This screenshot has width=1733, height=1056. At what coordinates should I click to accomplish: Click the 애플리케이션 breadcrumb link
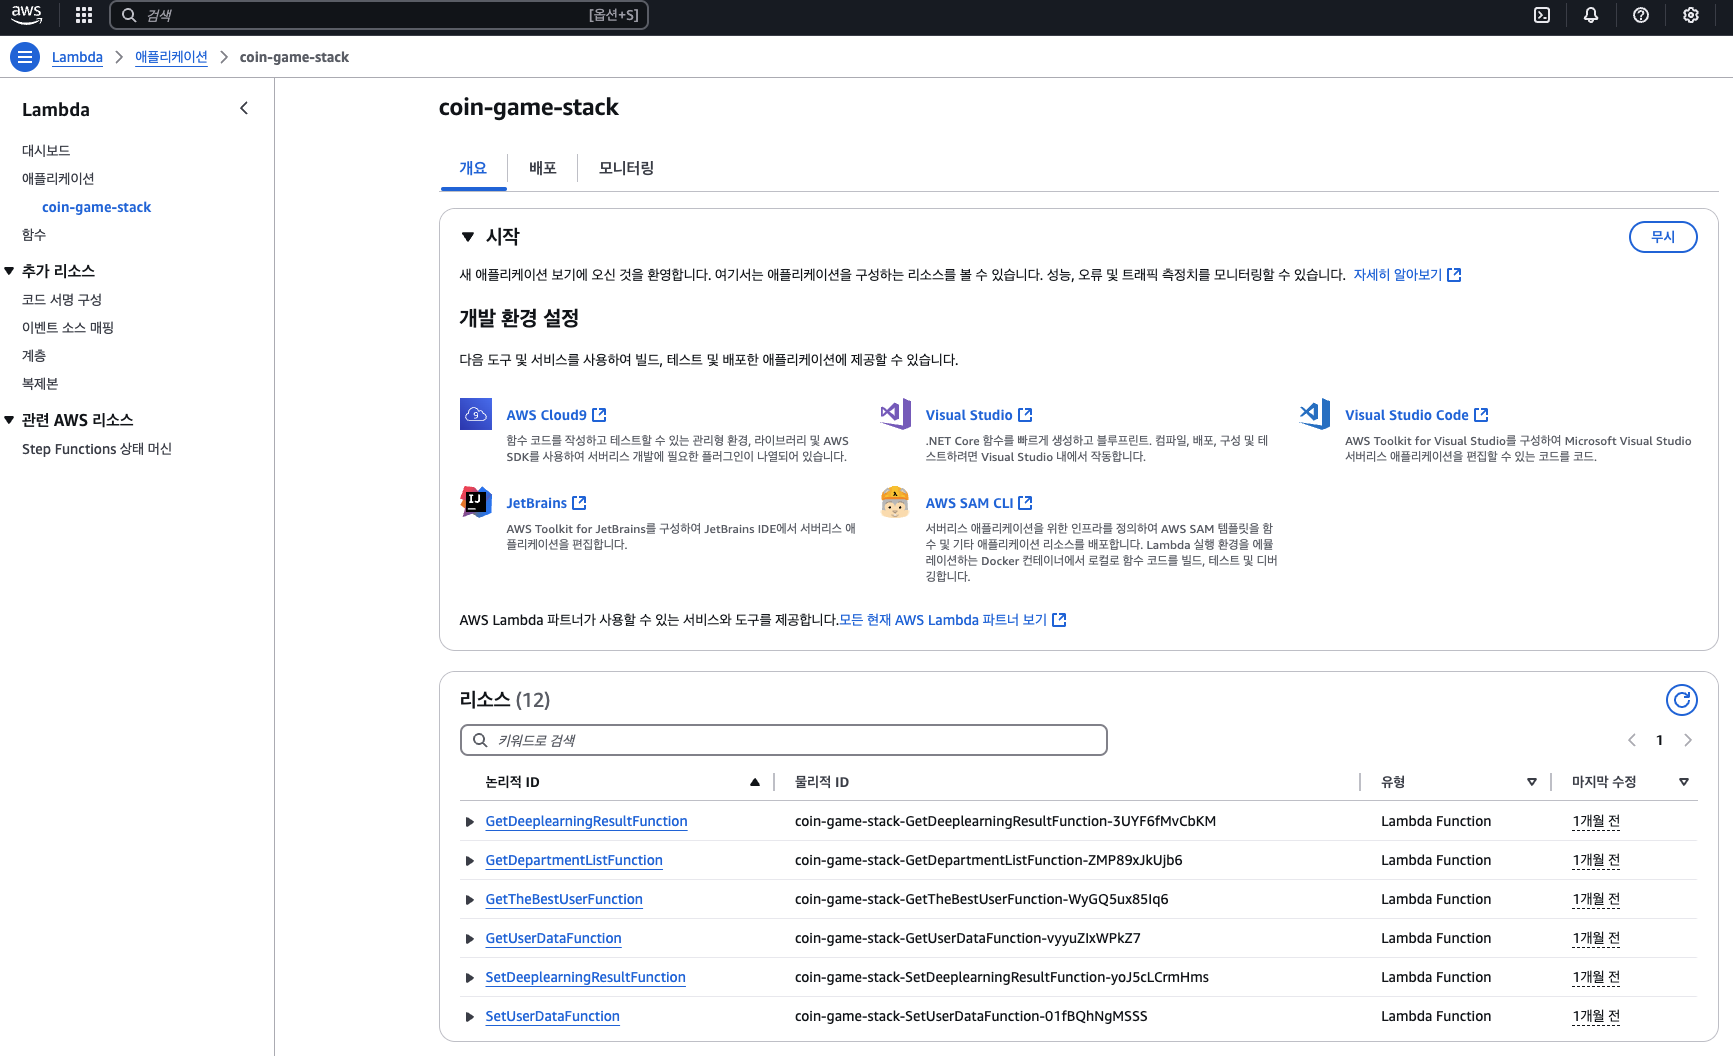click(171, 57)
